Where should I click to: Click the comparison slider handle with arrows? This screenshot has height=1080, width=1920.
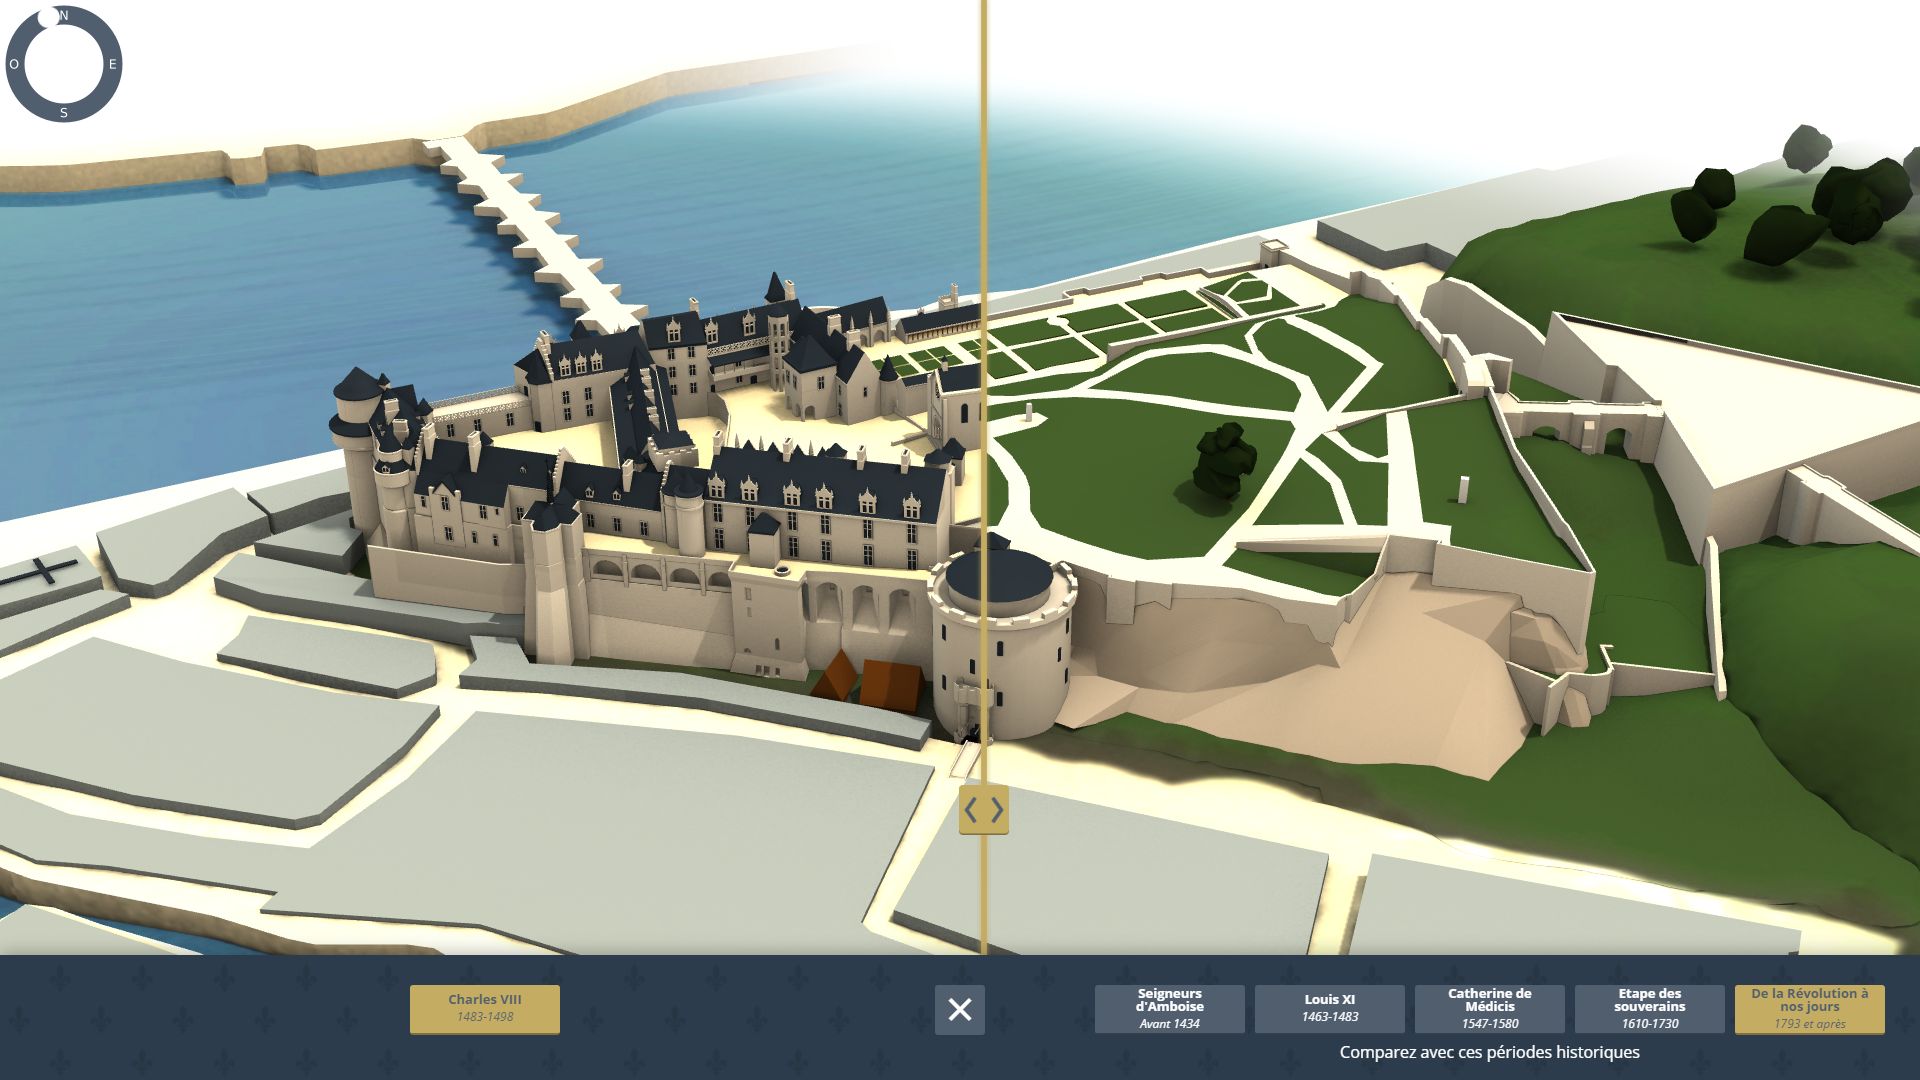tap(984, 810)
